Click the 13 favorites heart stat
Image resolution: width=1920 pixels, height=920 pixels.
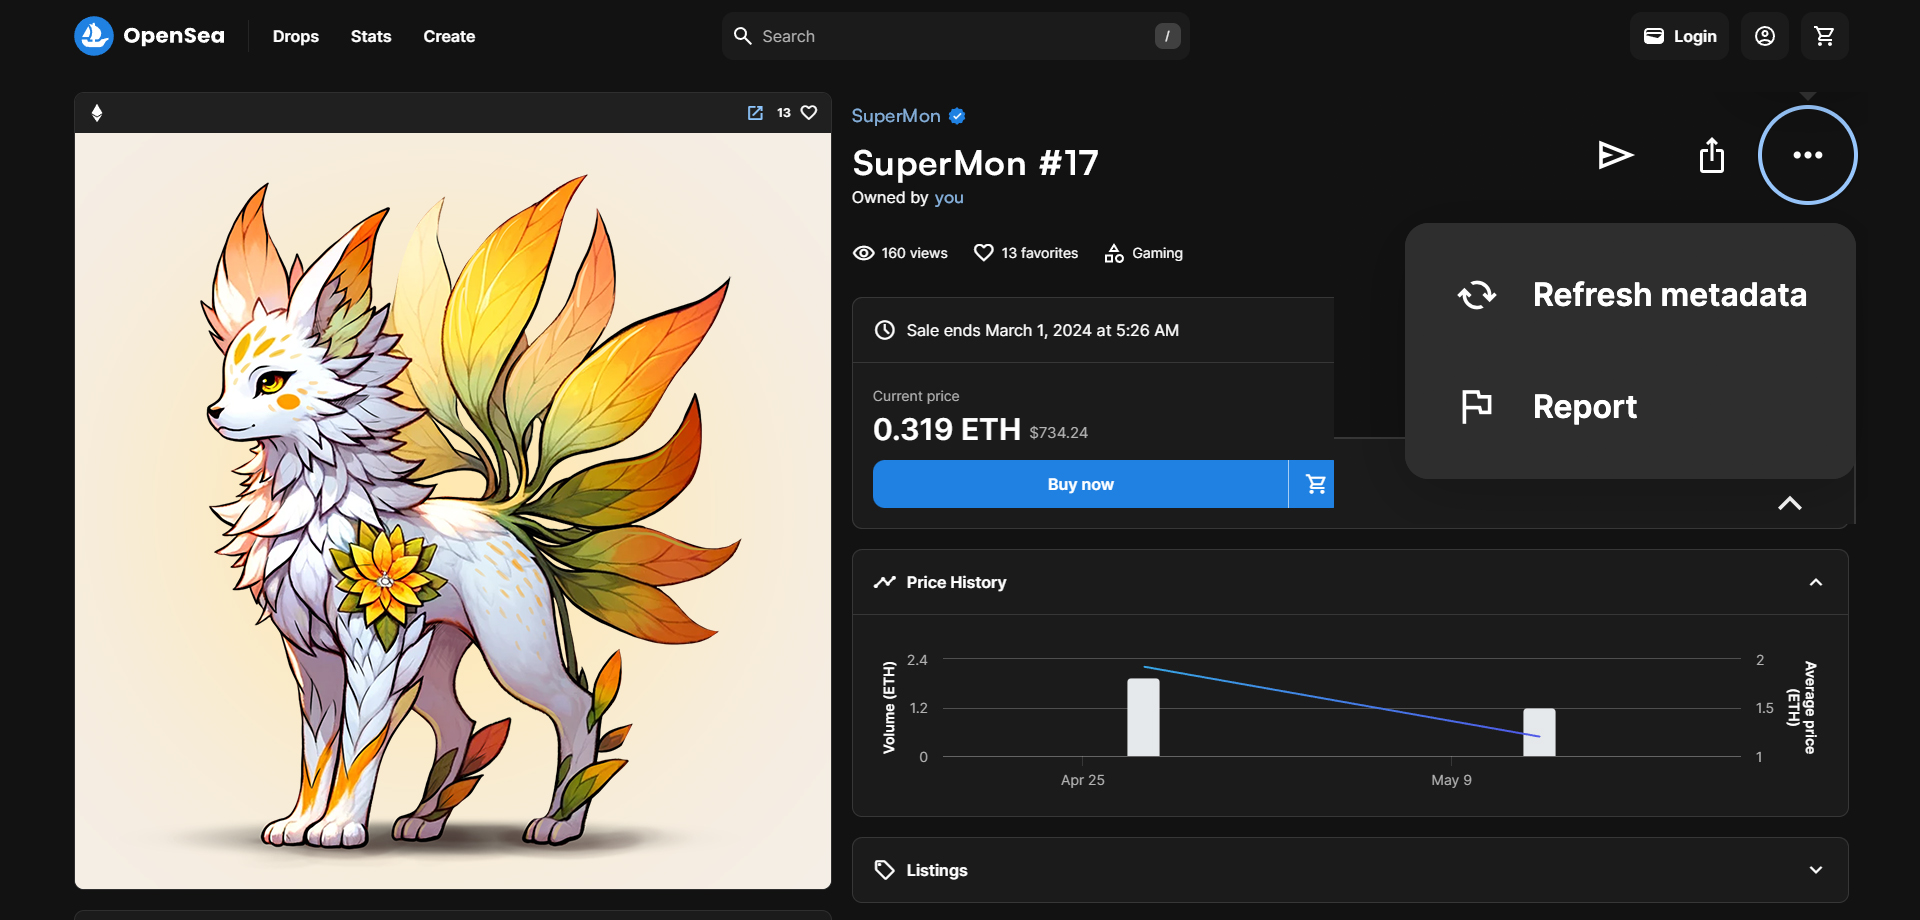tap(1026, 253)
